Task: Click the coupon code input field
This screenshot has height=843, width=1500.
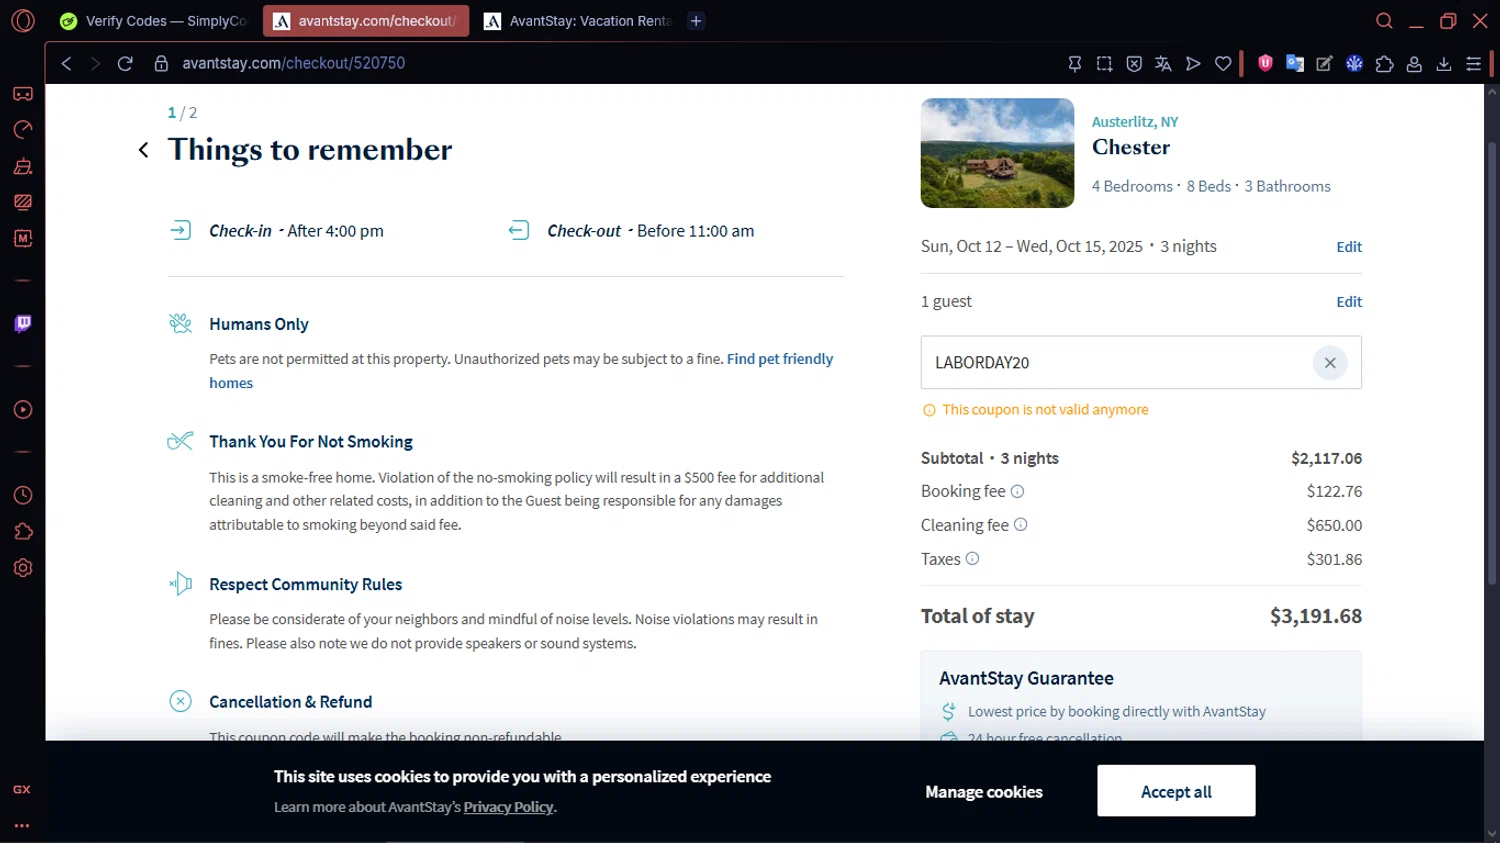Action: click(1141, 363)
